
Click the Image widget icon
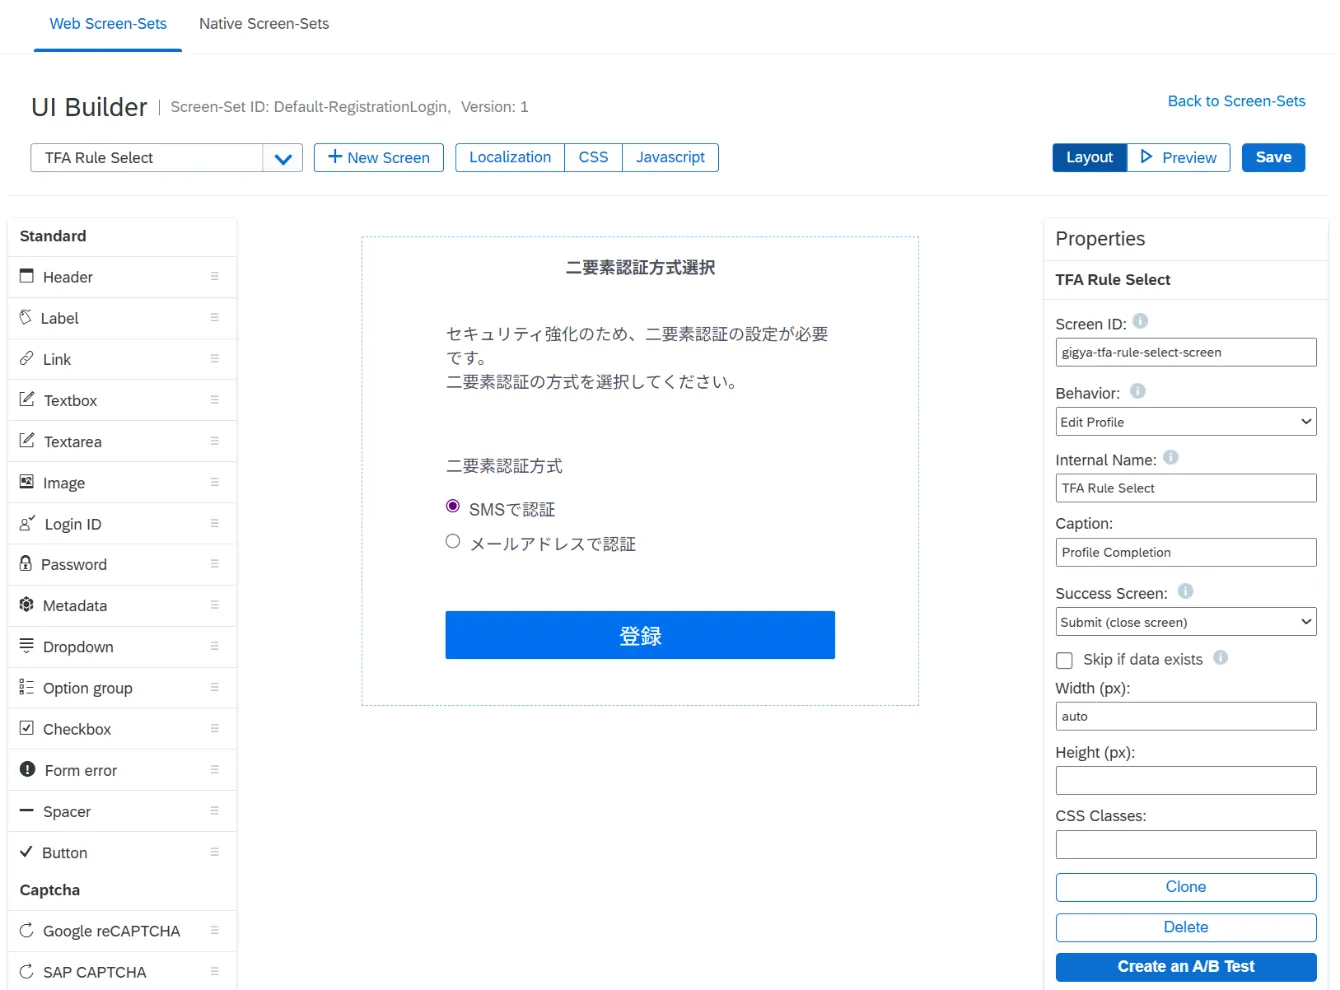pos(27,482)
